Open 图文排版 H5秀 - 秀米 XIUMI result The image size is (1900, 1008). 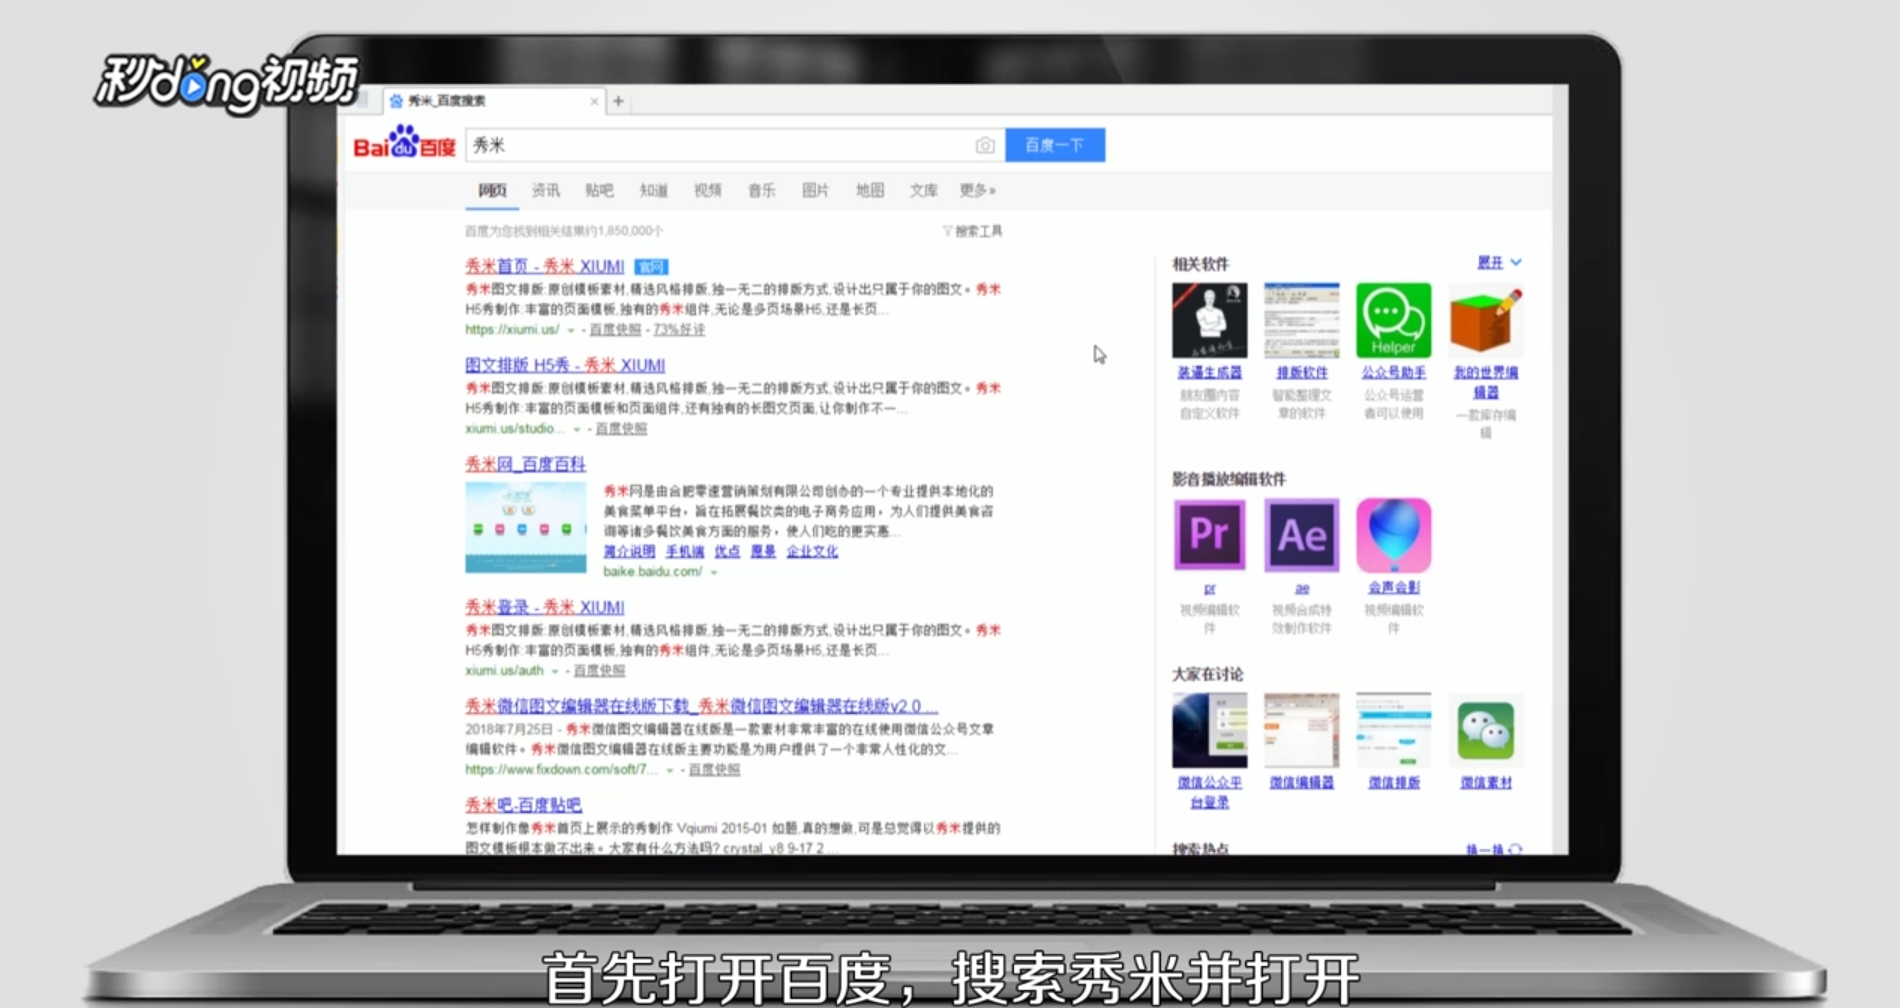click(565, 365)
